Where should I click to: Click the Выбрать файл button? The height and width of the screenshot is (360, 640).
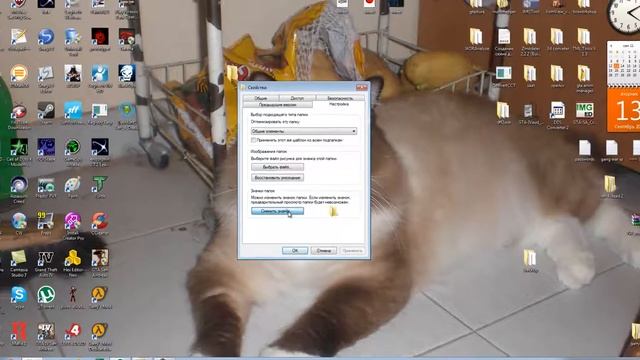(277, 167)
